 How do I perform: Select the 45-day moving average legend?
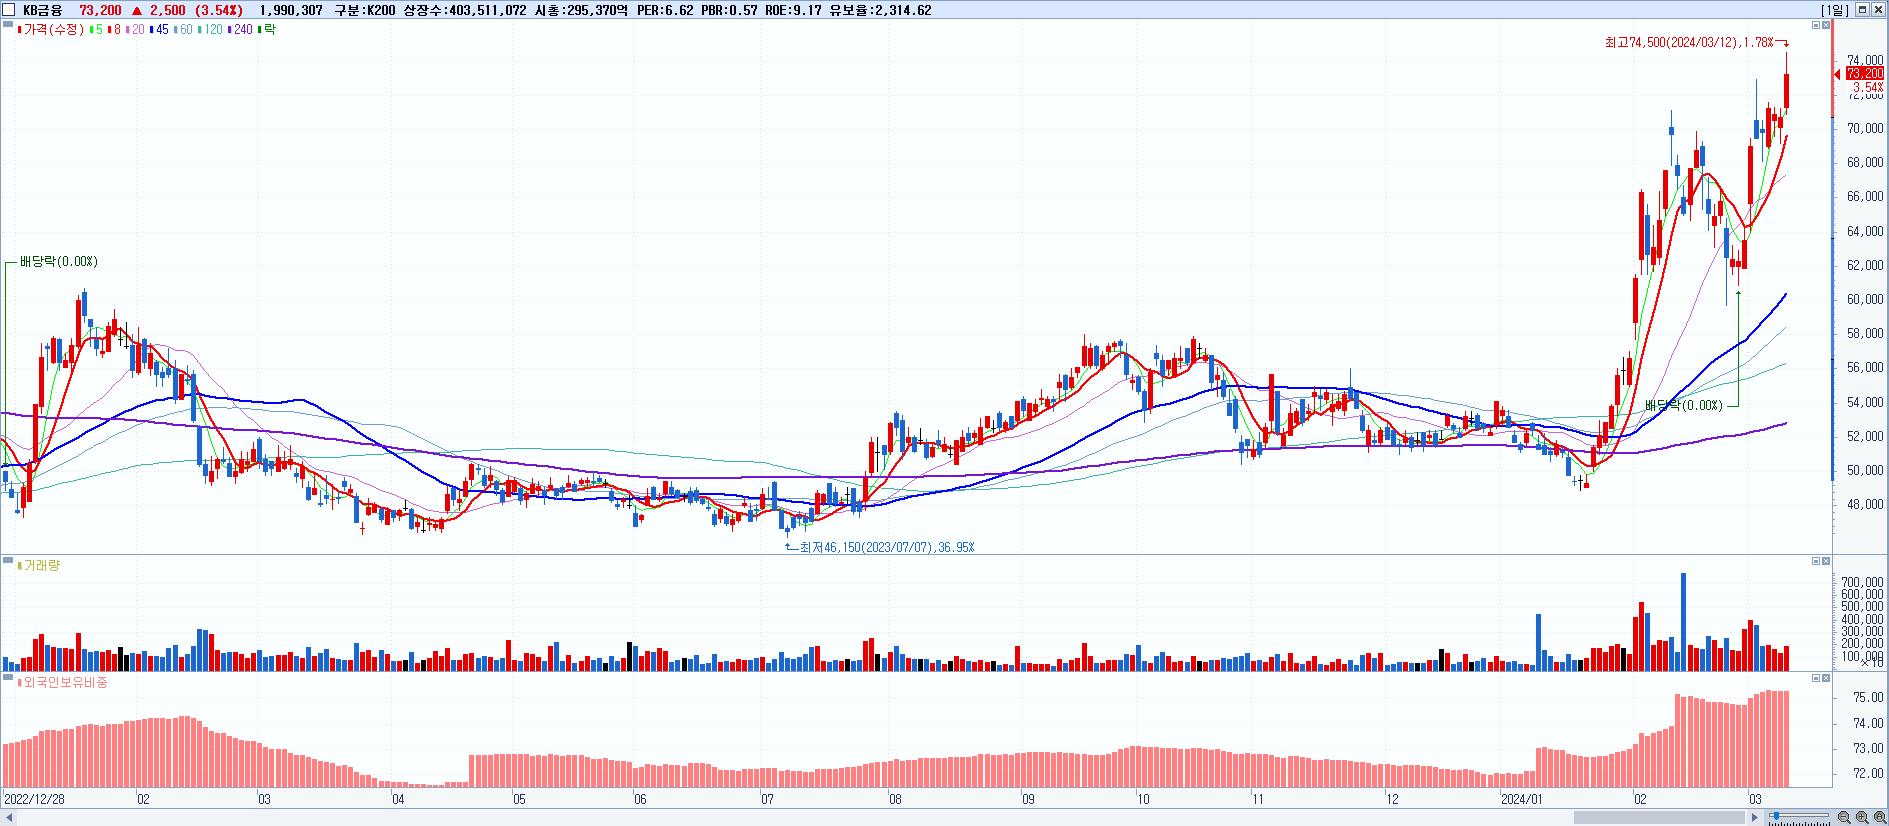coord(159,30)
